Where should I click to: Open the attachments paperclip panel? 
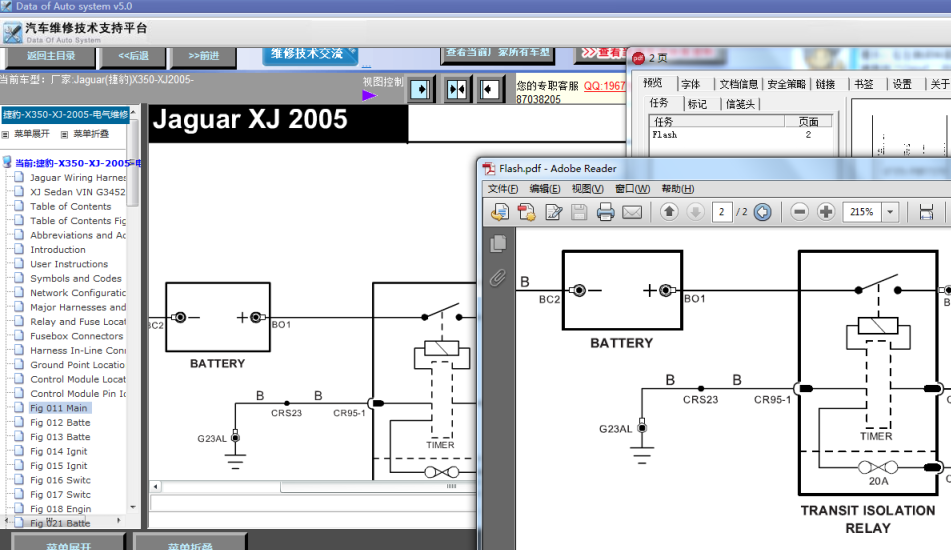pos(497,278)
